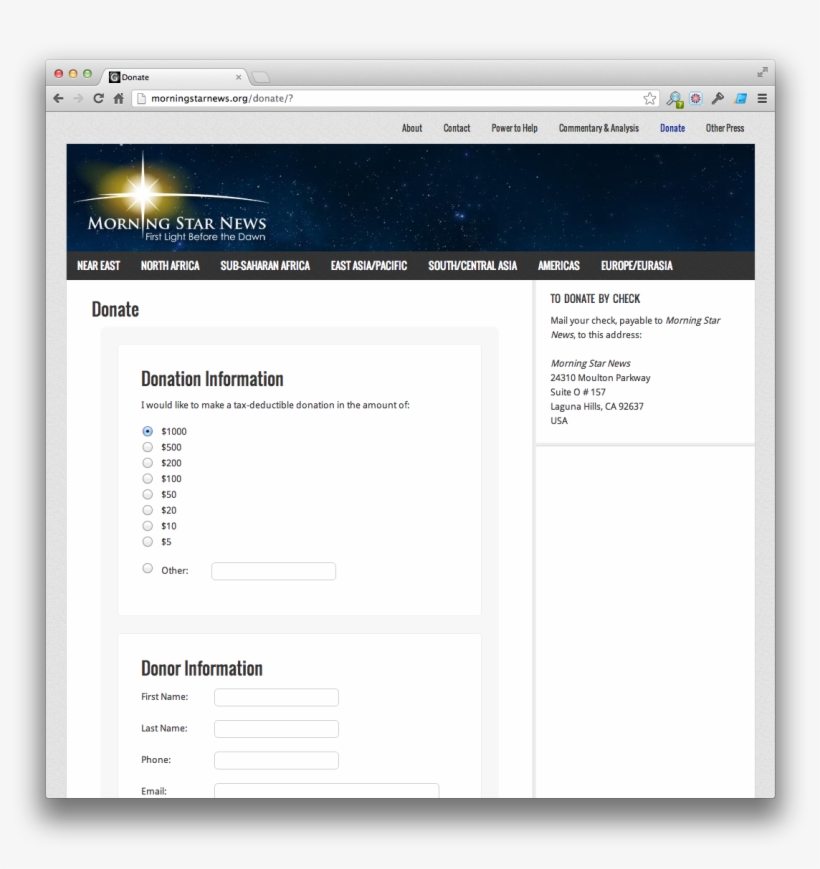The image size is (820, 869).
Task: Click the magnifier extension icon in the toolbar
Action: (x=674, y=99)
